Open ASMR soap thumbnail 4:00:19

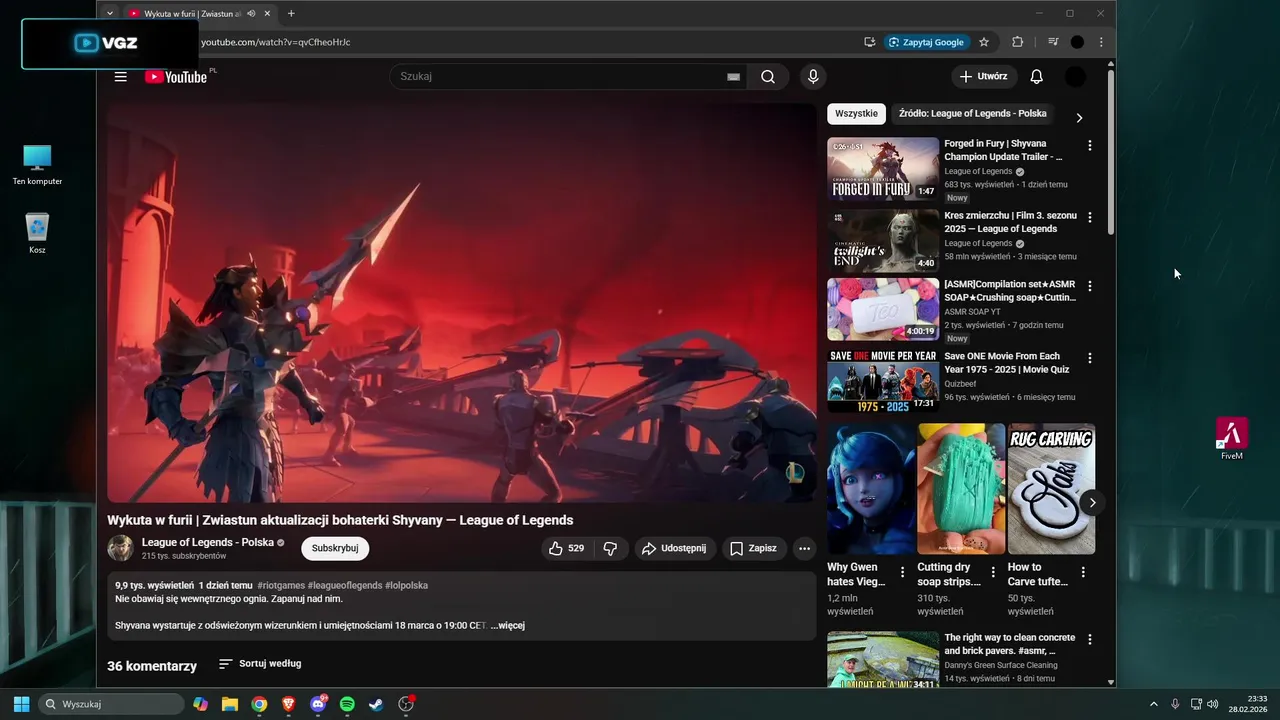click(883, 310)
